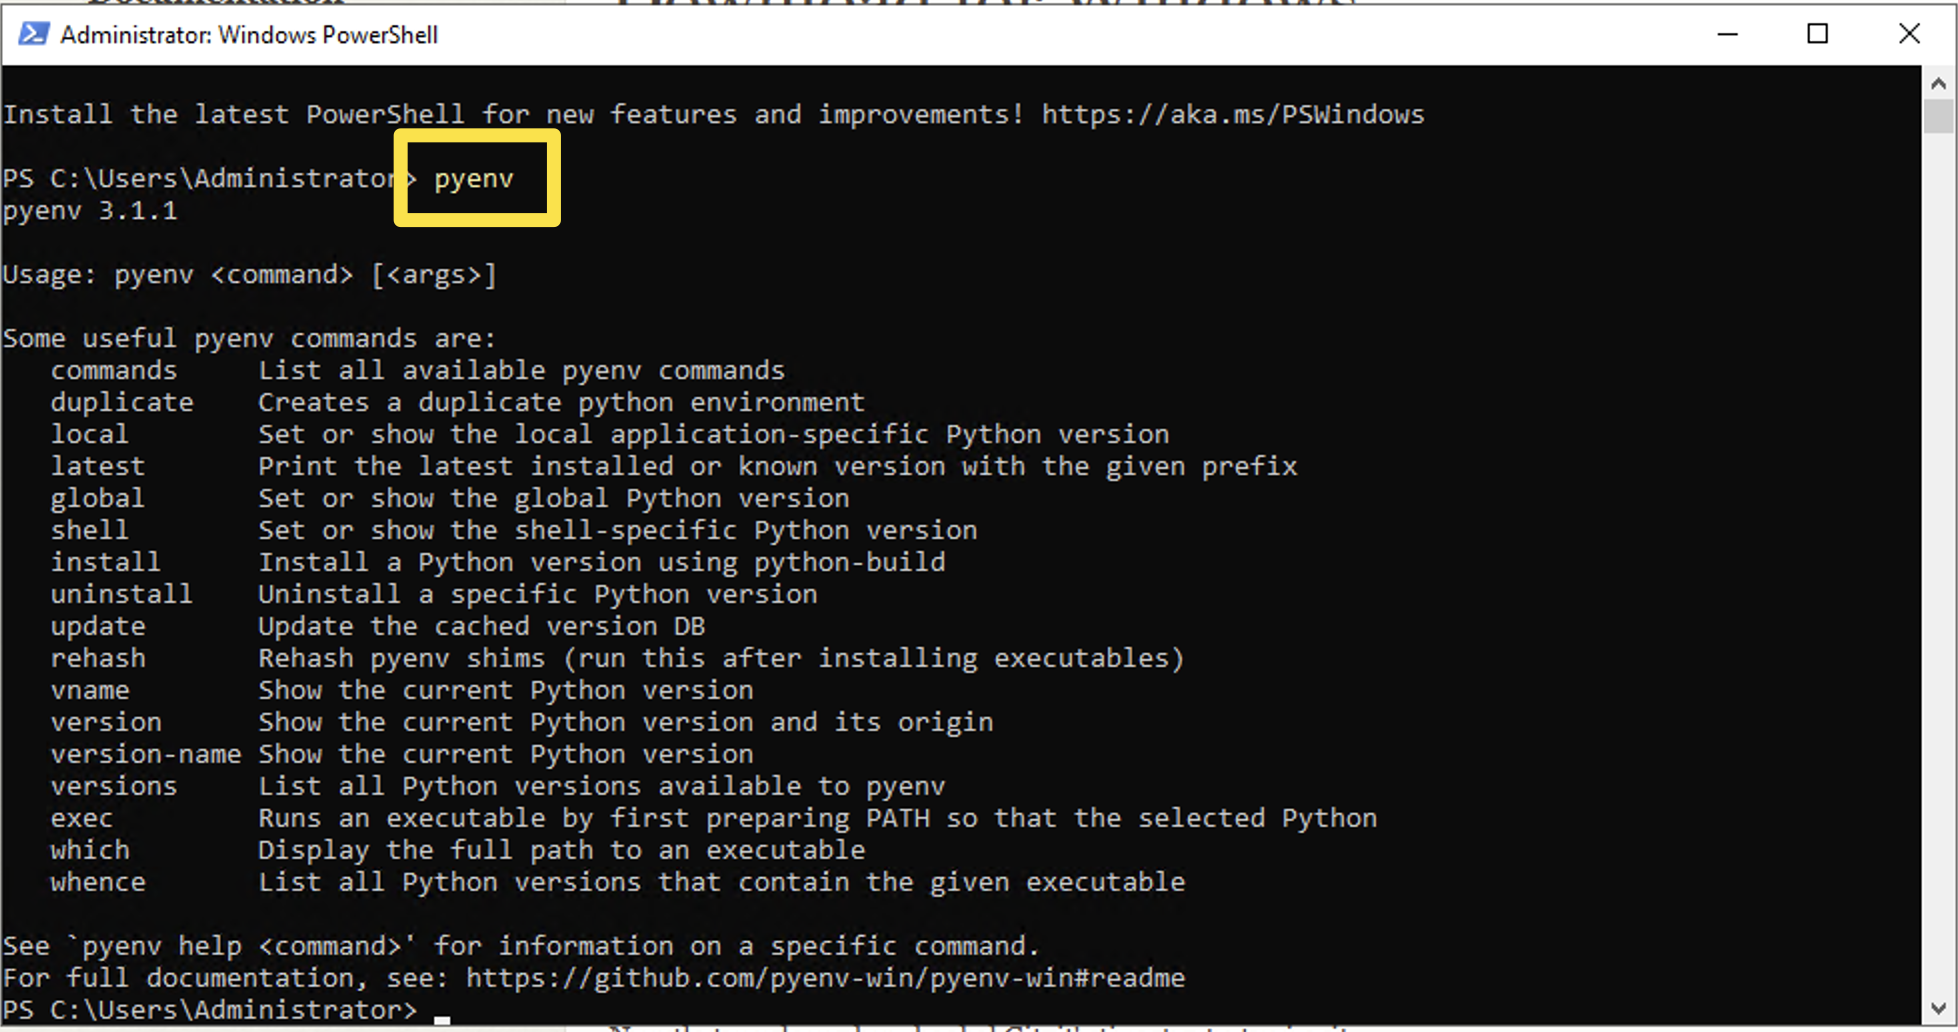The image size is (1958, 1032).
Task: Click the vertical scrollbar thumb
Action: click(1938, 117)
